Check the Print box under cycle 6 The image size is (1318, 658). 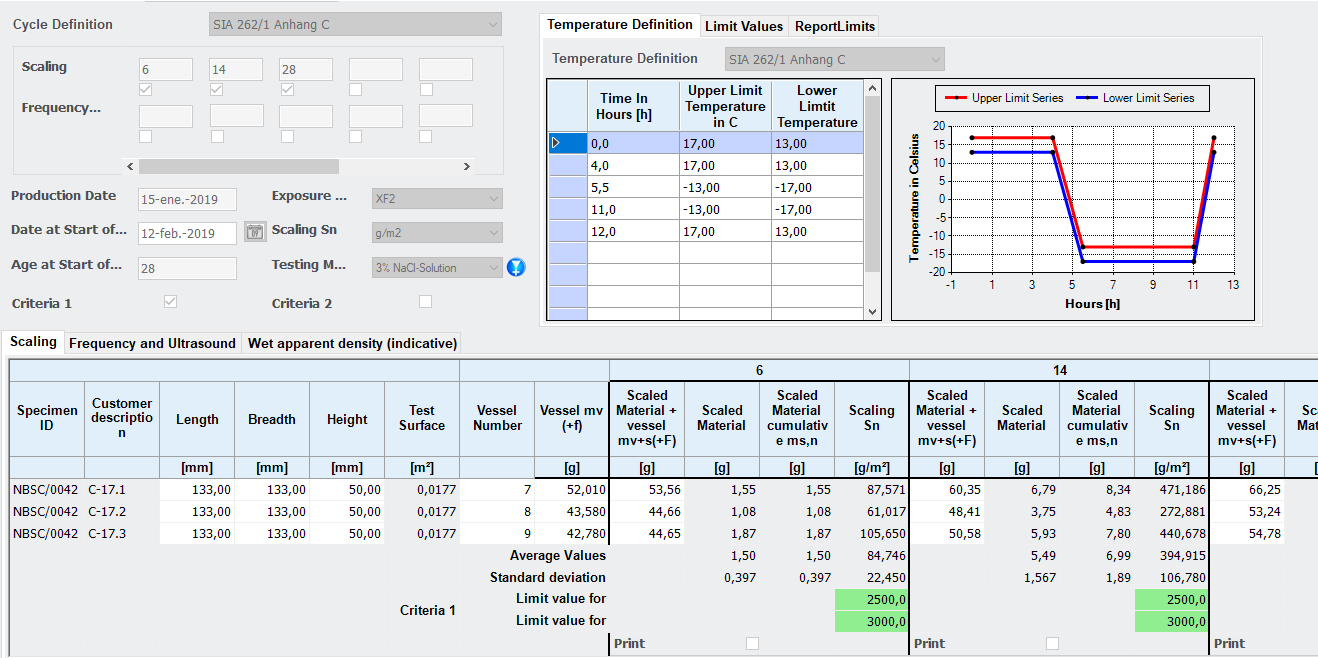752,643
